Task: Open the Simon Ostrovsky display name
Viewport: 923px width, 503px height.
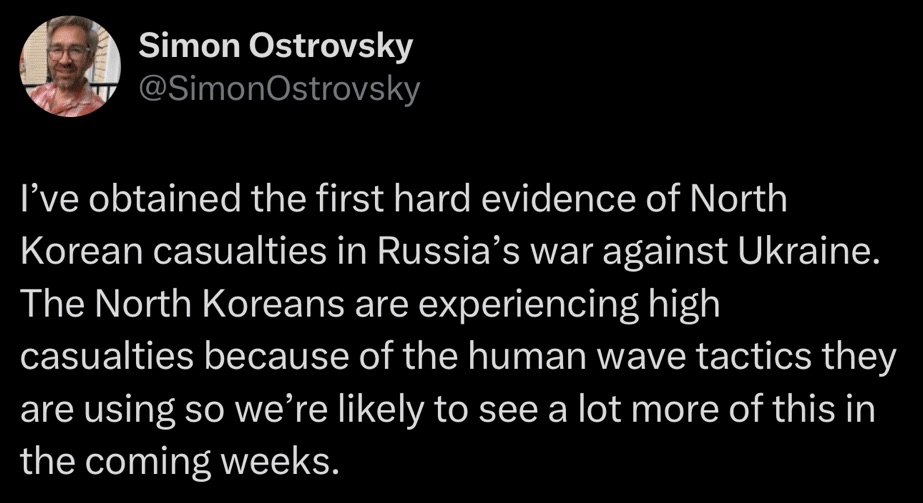Action: point(275,46)
